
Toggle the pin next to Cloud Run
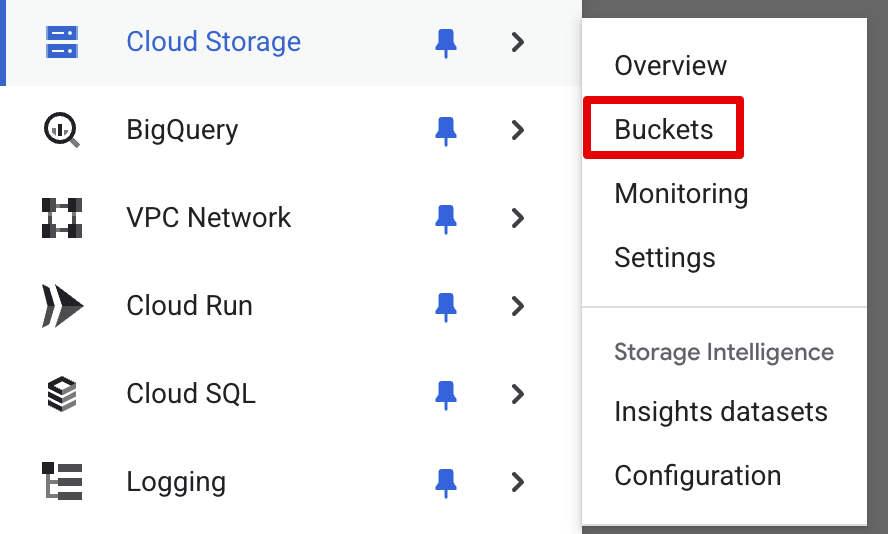coord(446,306)
